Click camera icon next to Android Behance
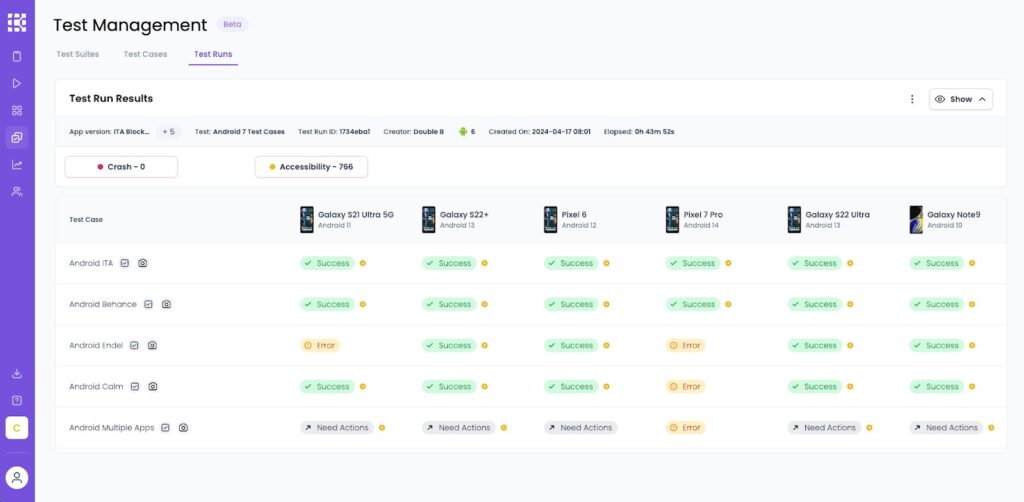 pyautogui.click(x=166, y=304)
